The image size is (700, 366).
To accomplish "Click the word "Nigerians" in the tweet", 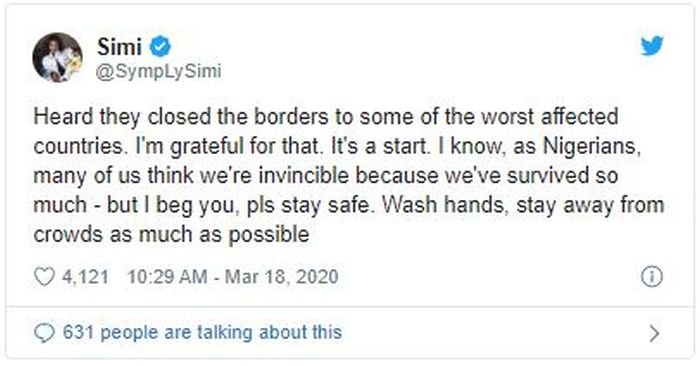I will (x=592, y=146).
